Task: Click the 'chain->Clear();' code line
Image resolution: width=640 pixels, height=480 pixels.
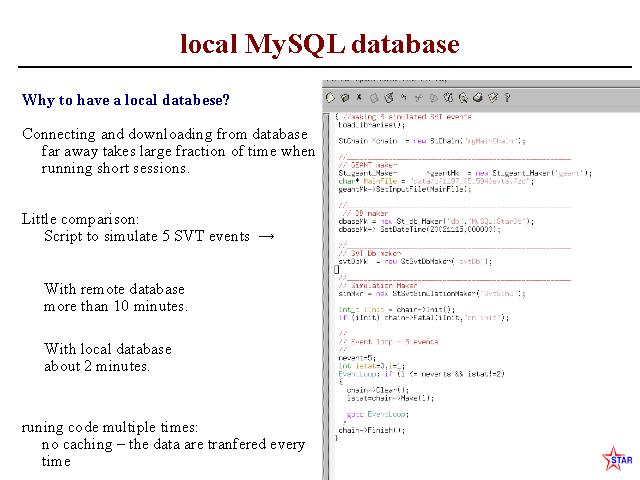Action: coord(378,390)
